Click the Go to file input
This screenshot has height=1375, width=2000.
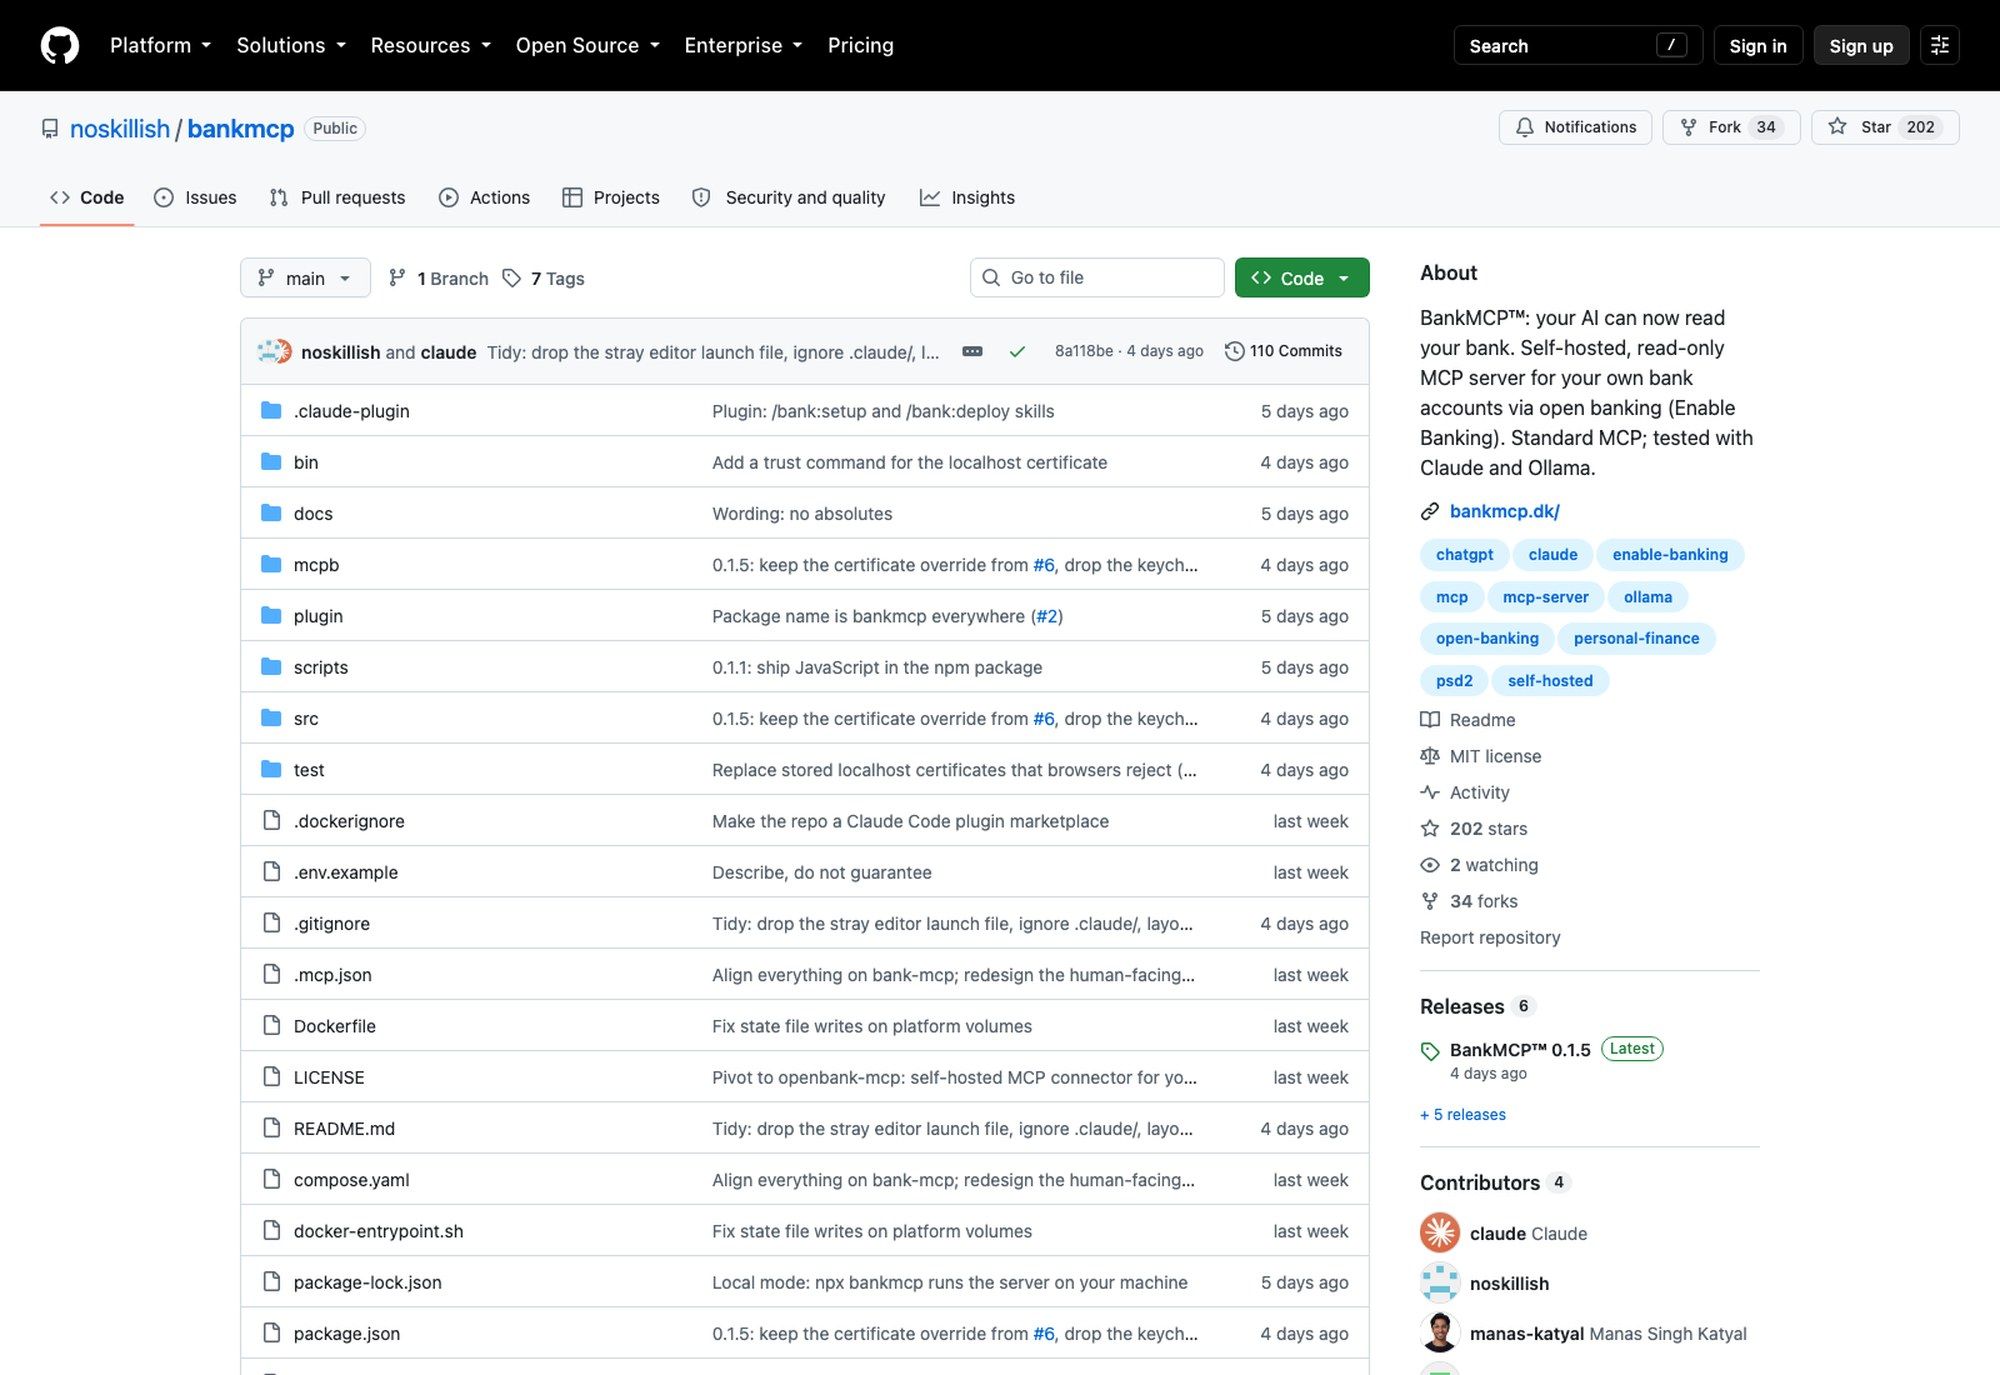click(x=1097, y=278)
